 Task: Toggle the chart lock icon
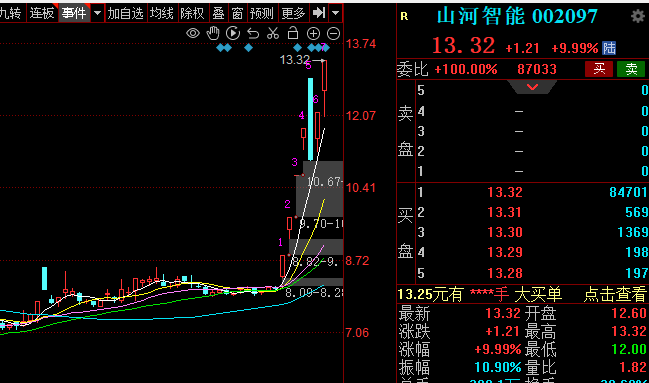[293, 33]
